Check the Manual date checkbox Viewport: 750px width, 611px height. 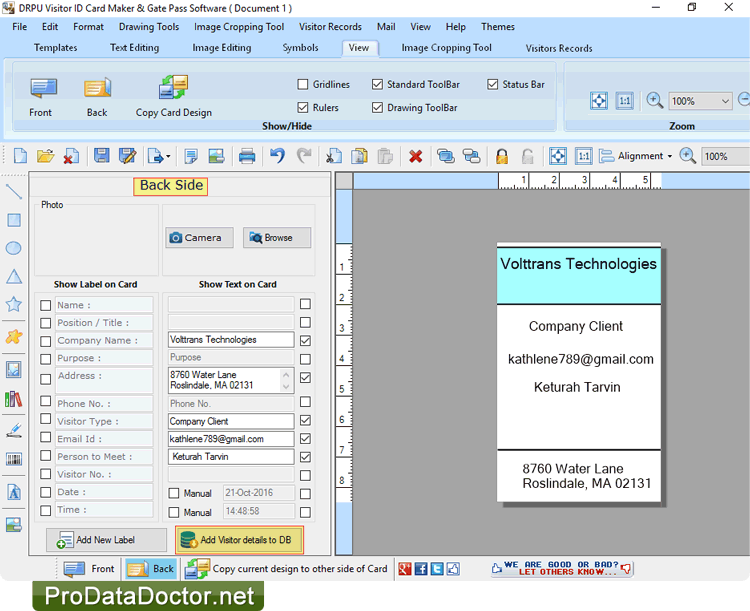pyautogui.click(x=174, y=493)
